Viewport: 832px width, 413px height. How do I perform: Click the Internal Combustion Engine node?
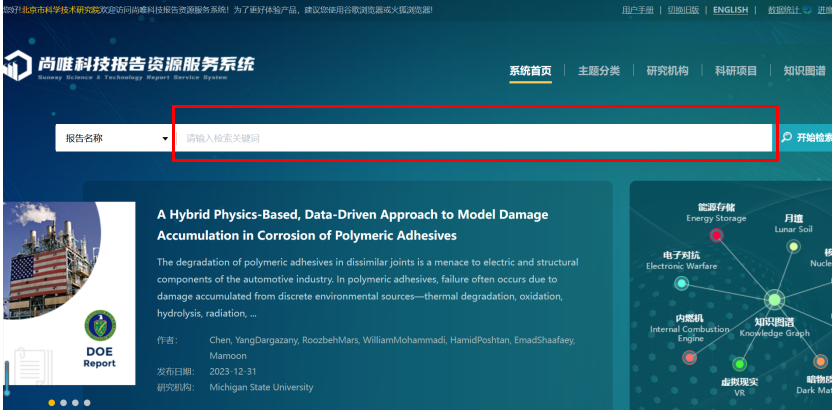pos(689,357)
